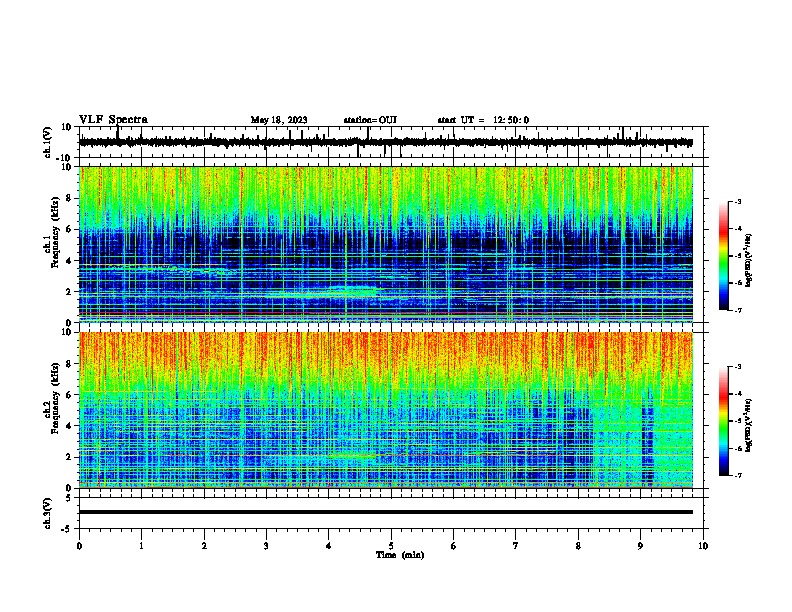Click the "ch.1(V)" axis label
This screenshot has width=792, height=612.
point(48,142)
